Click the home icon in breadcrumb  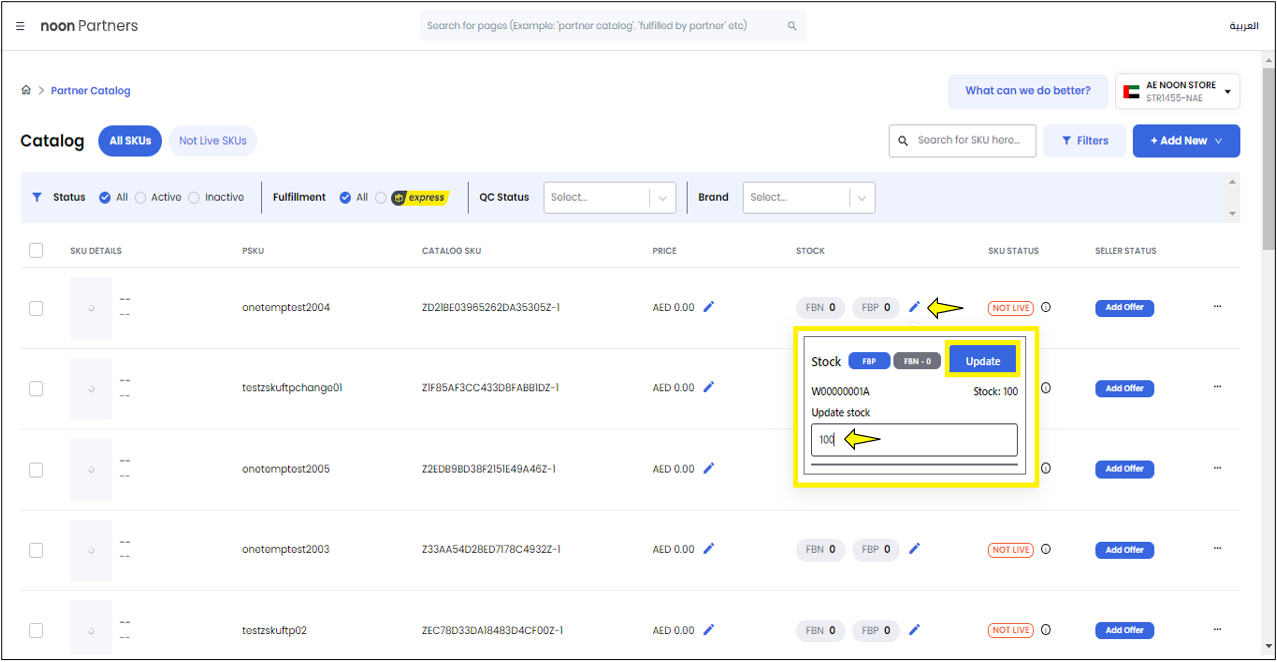point(26,90)
